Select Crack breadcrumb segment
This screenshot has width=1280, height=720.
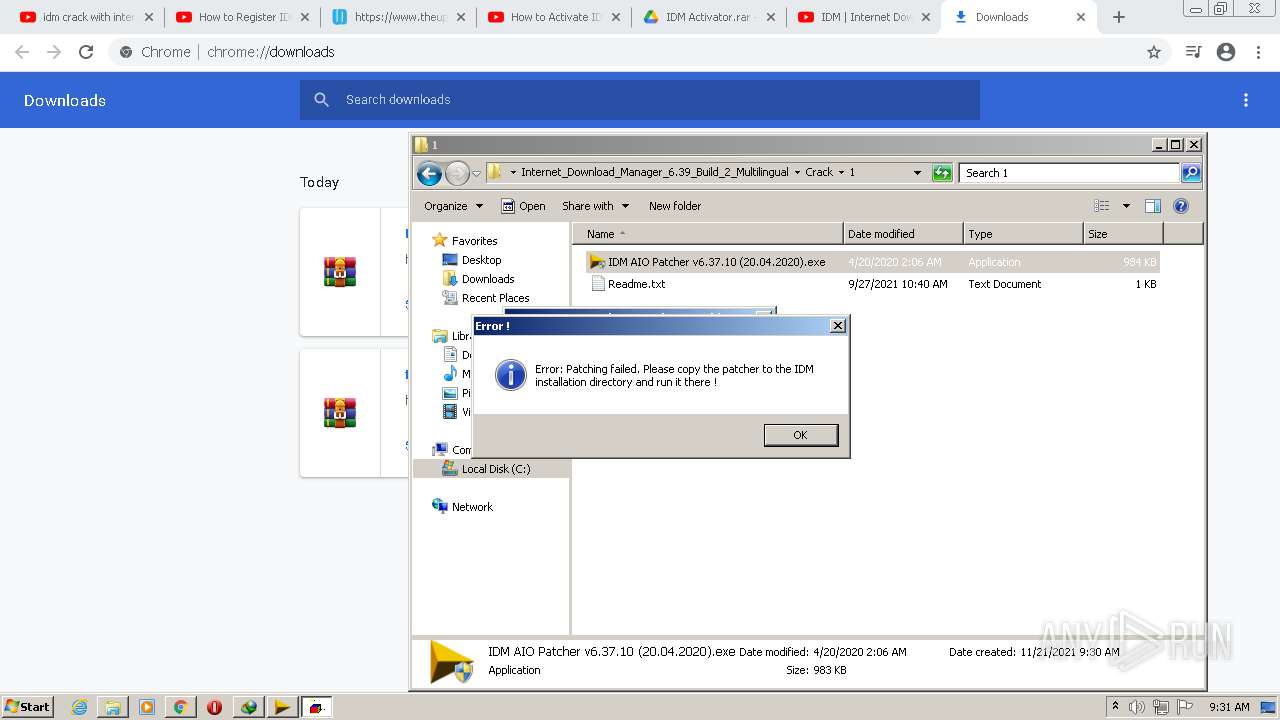819,172
